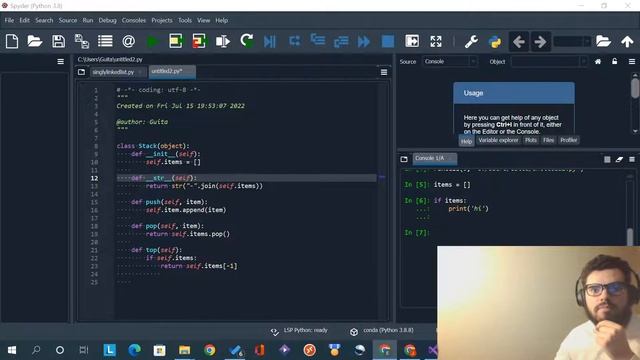The image size is (640, 360).
Task: Run file with the green play icon
Action: point(152,41)
